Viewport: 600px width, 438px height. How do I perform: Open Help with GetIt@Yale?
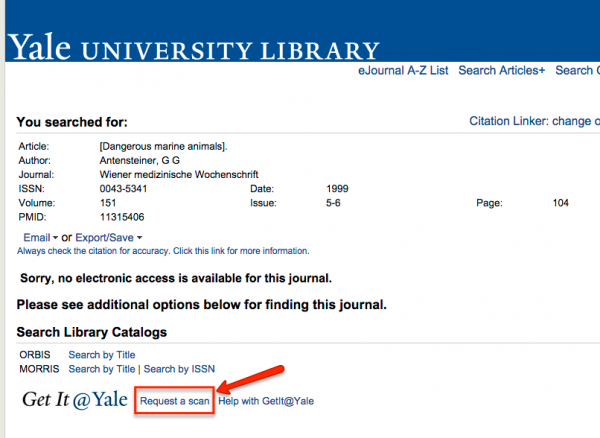pos(266,401)
